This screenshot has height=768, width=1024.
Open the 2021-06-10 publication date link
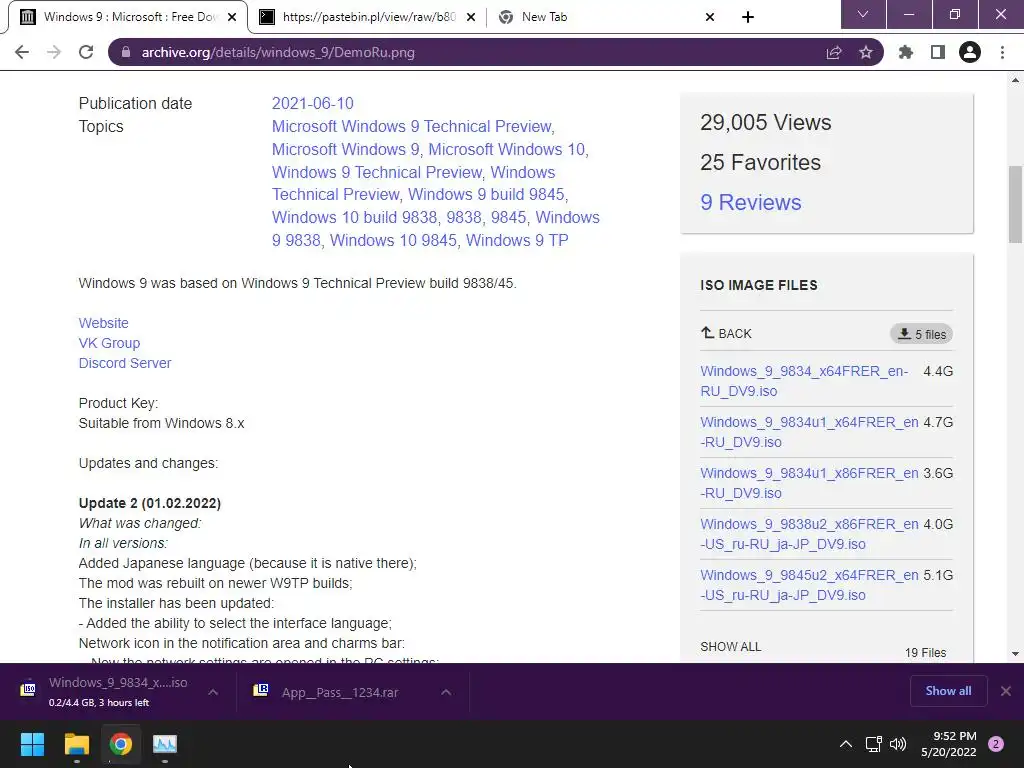point(312,103)
